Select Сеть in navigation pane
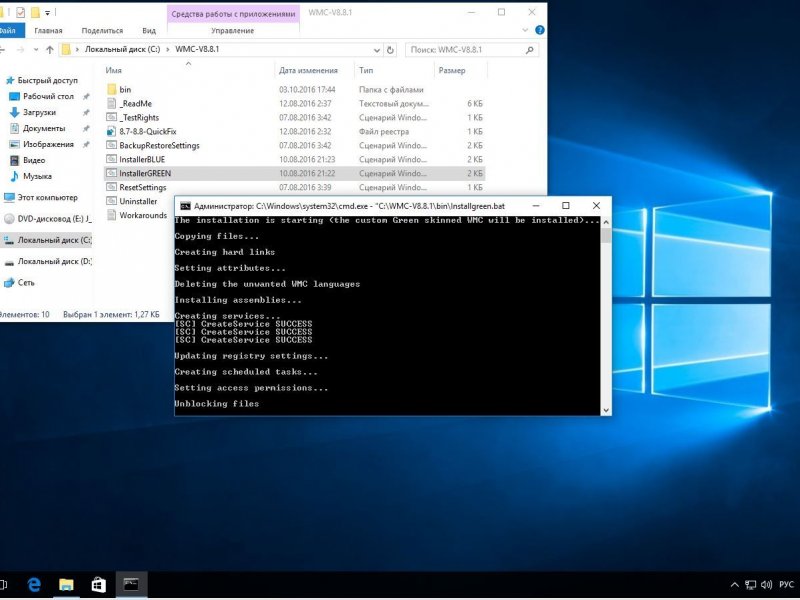This screenshot has width=800, height=600. pyautogui.click(x=26, y=283)
